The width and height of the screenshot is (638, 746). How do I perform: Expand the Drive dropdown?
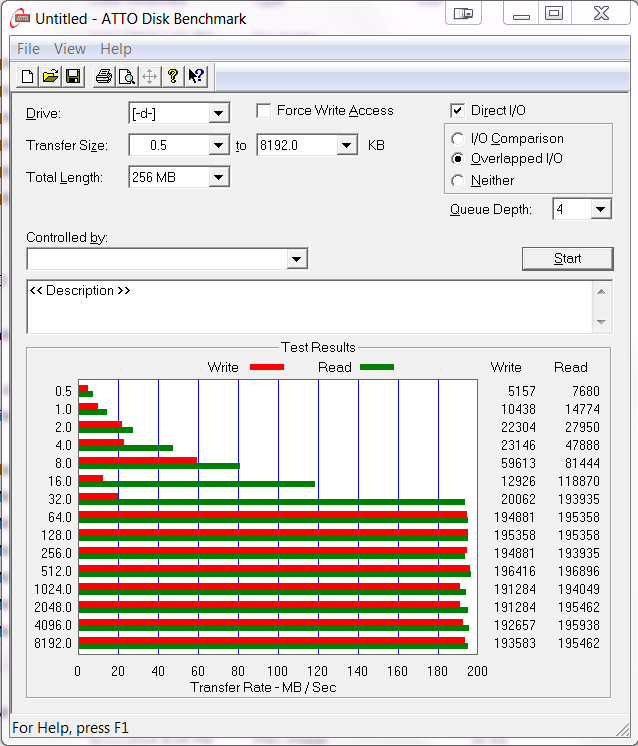pos(219,114)
